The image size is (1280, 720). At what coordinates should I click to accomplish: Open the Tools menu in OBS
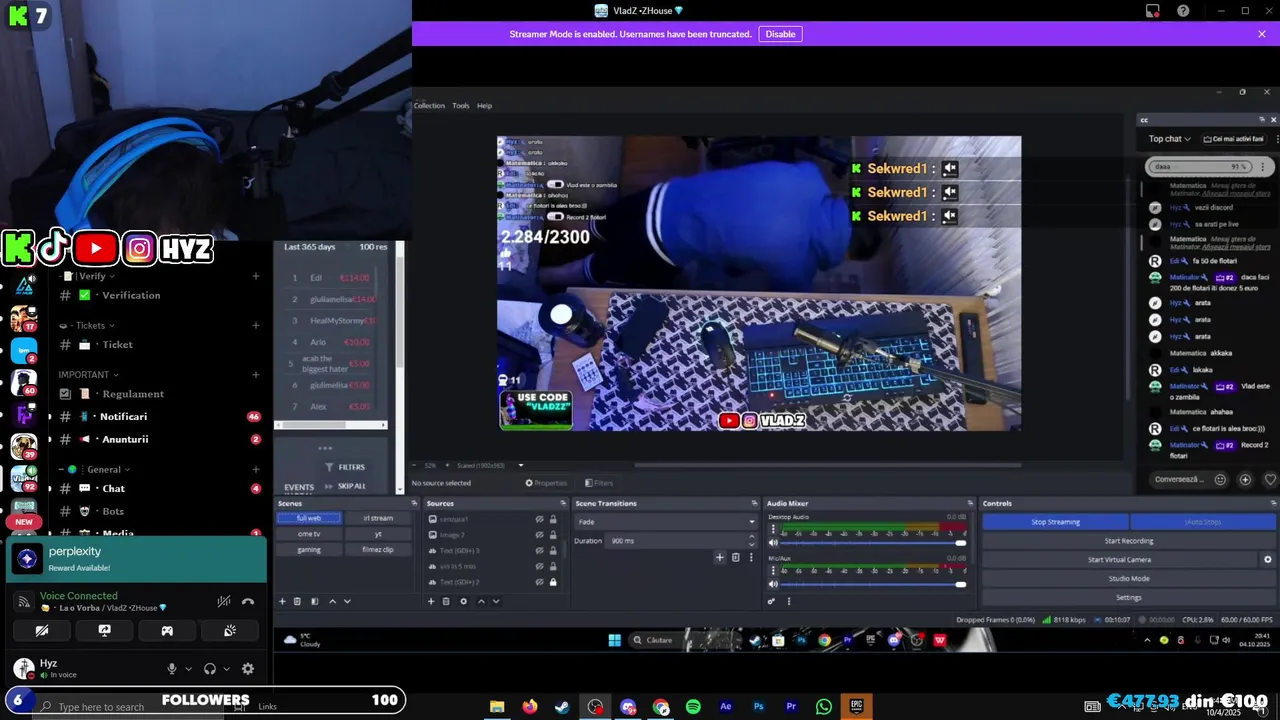460,106
